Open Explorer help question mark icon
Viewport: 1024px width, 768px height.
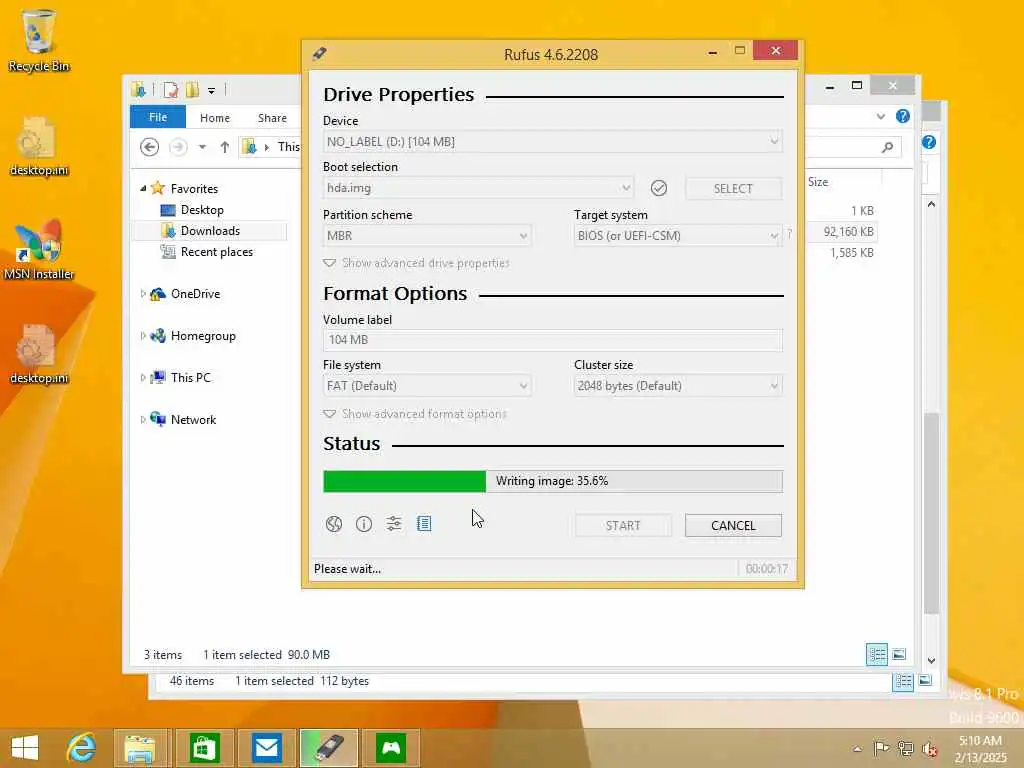click(x=903, y=116)
